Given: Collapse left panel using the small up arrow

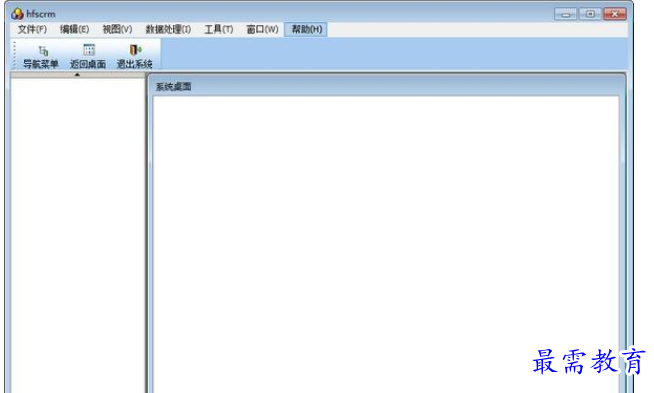Looking at the screenshot, I should click(x=77, y=75).
